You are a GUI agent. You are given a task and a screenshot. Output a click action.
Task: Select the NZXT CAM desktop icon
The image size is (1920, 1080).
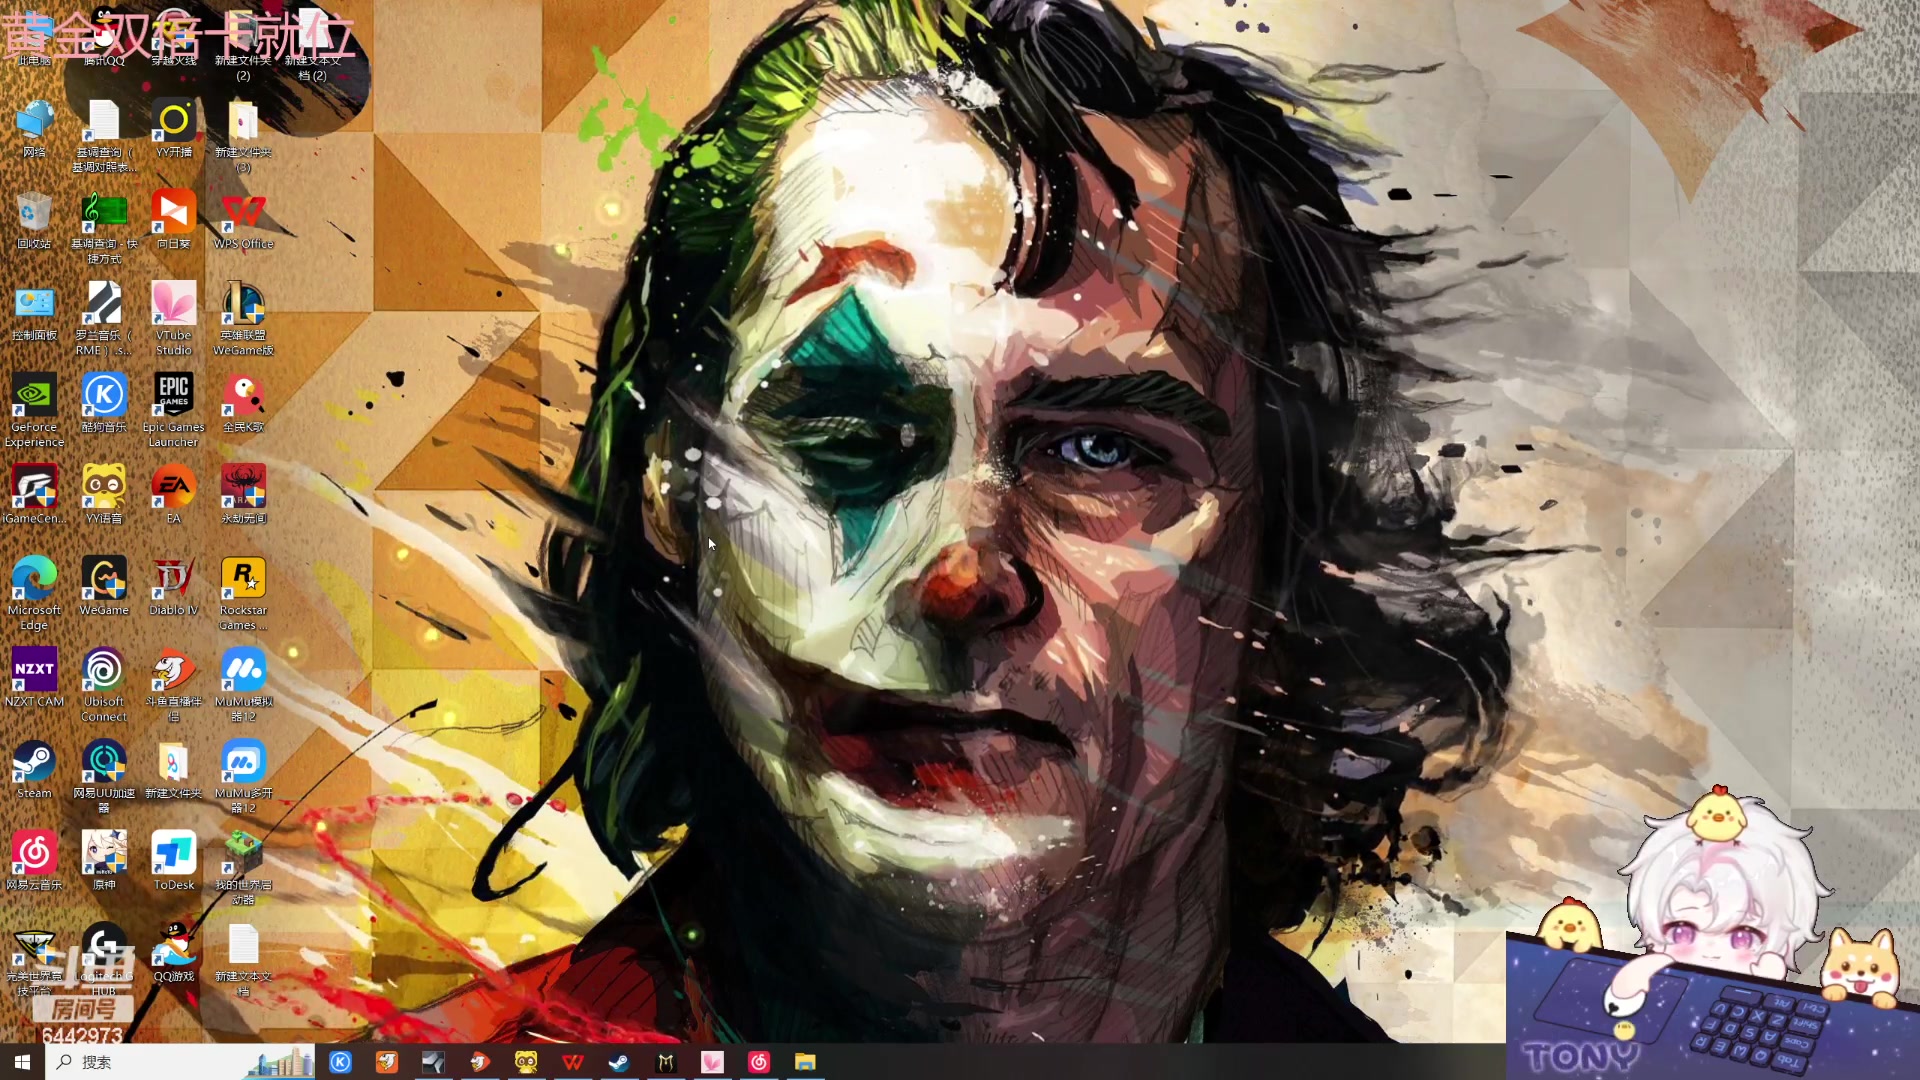[x=34, y=678]
